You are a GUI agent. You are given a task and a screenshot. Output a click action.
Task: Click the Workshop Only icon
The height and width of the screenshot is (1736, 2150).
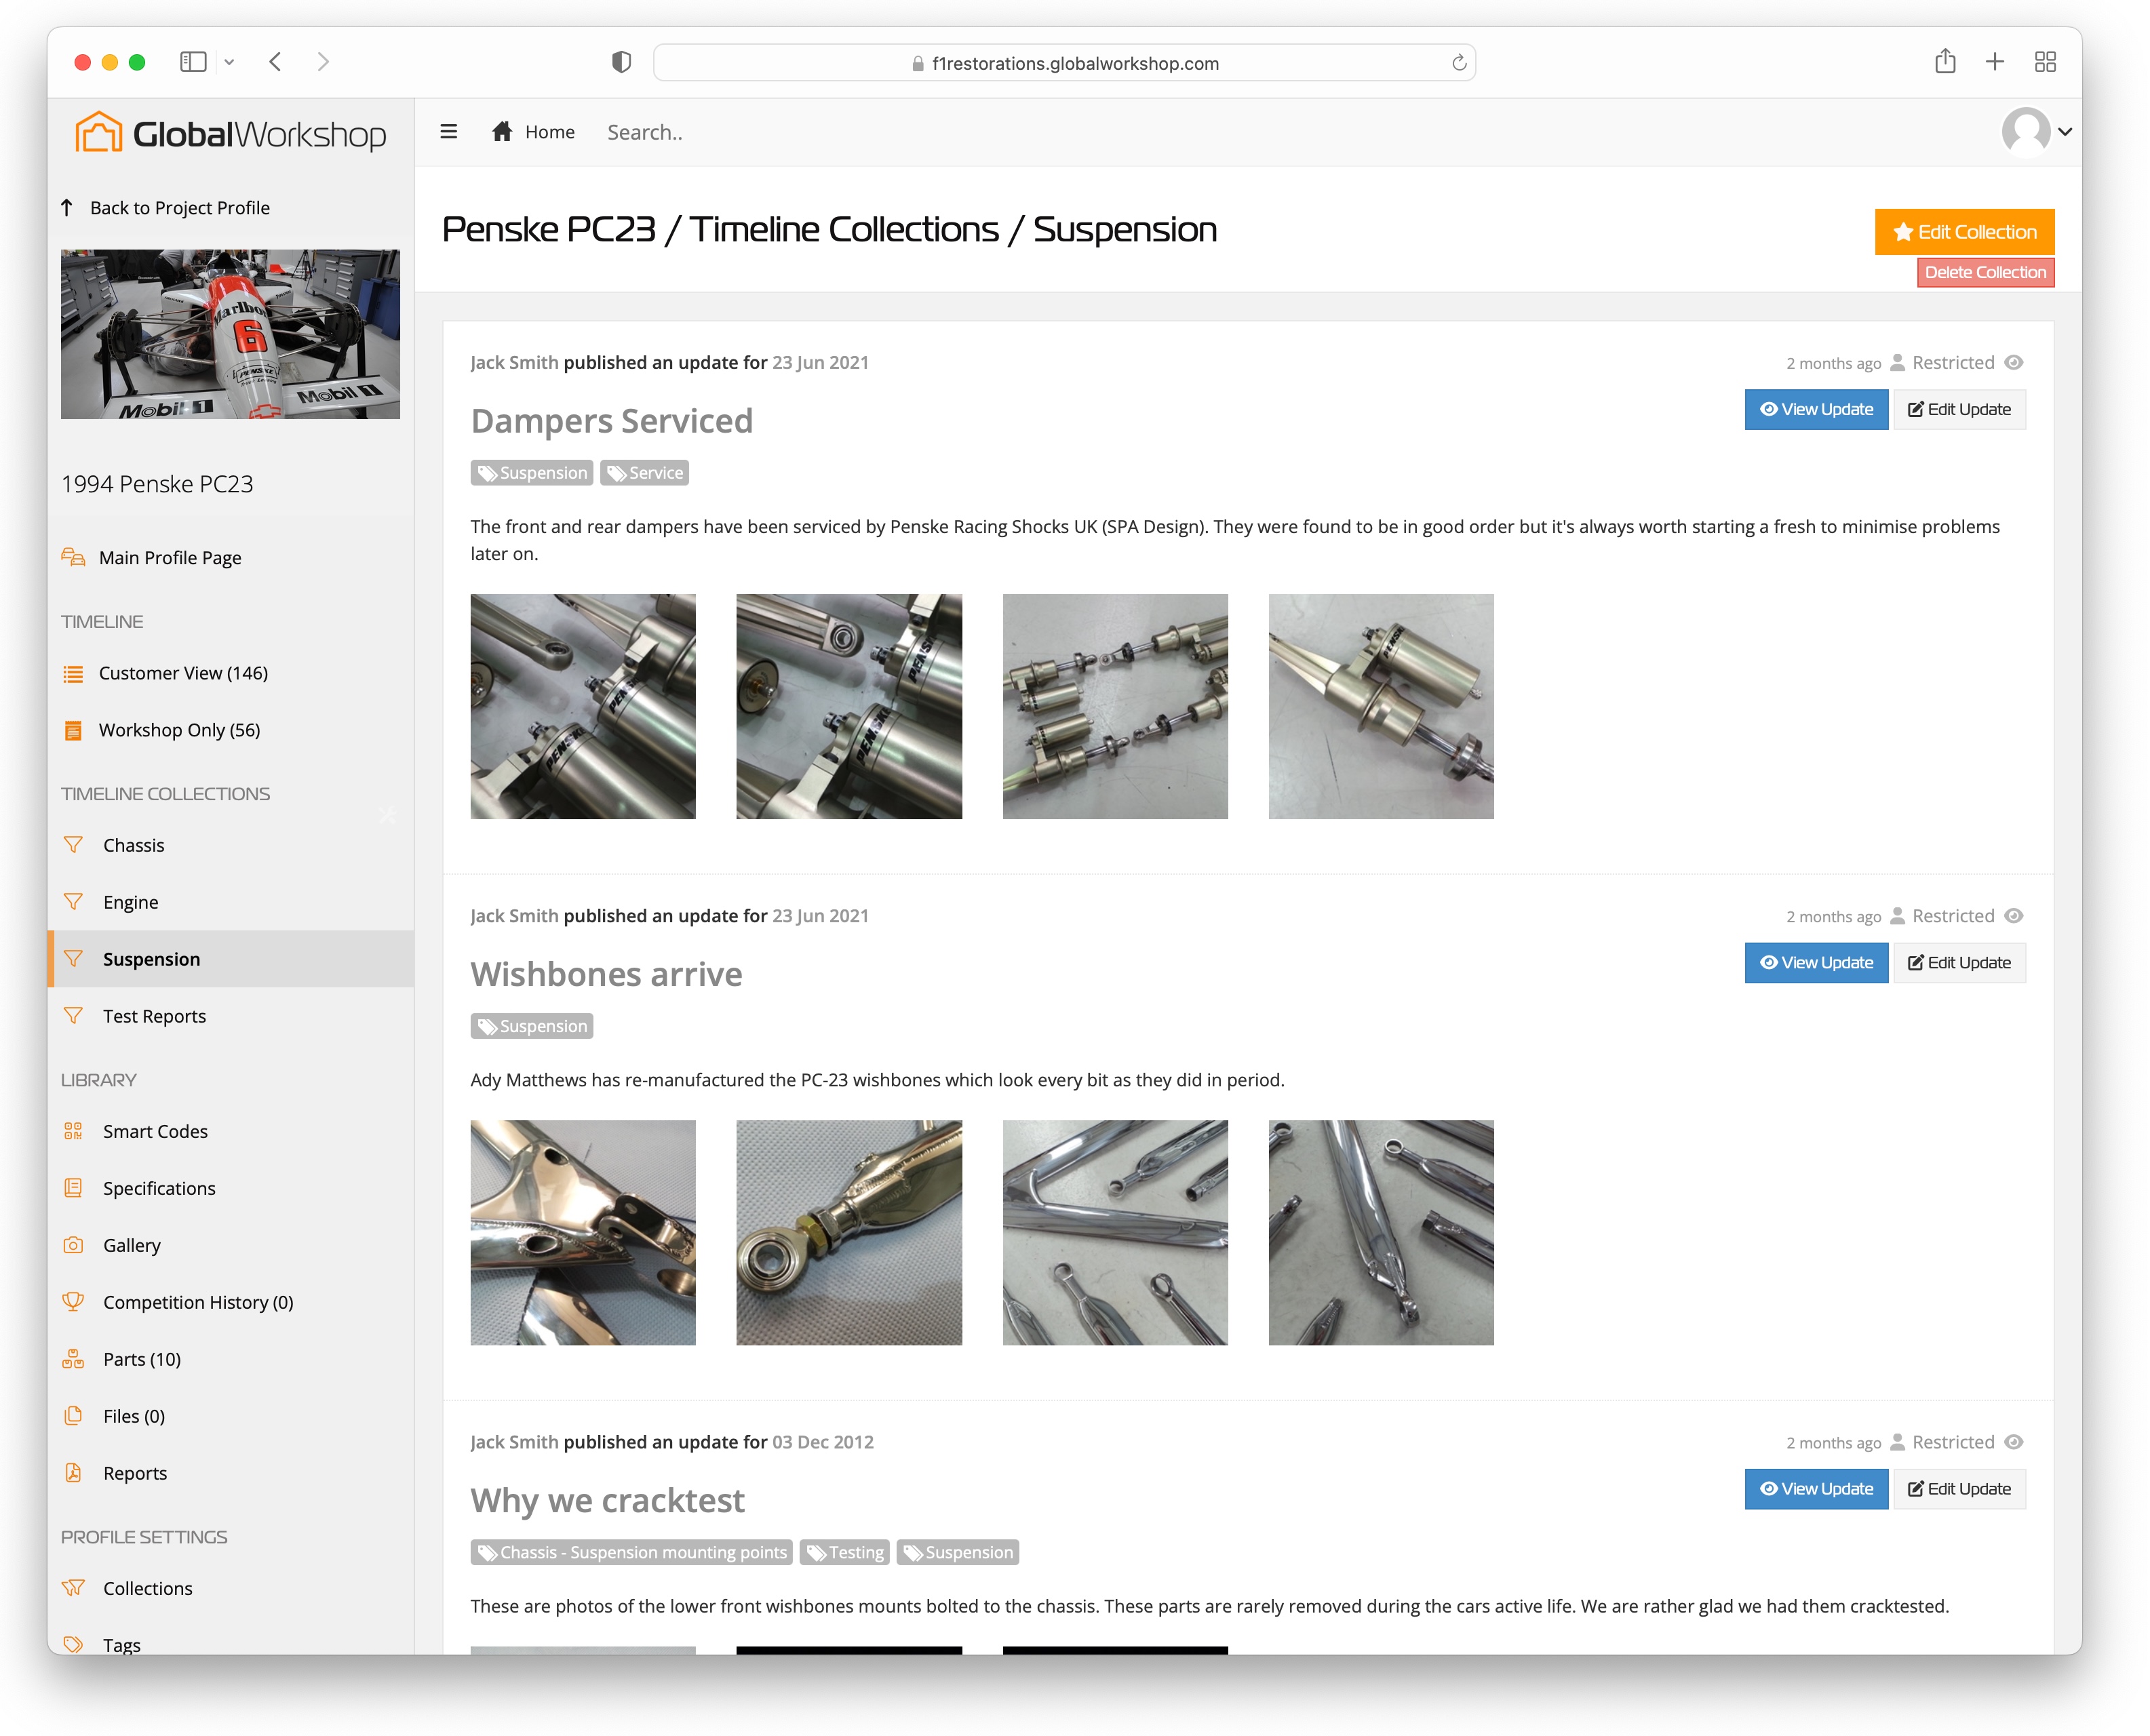click(x=73, y=731)
